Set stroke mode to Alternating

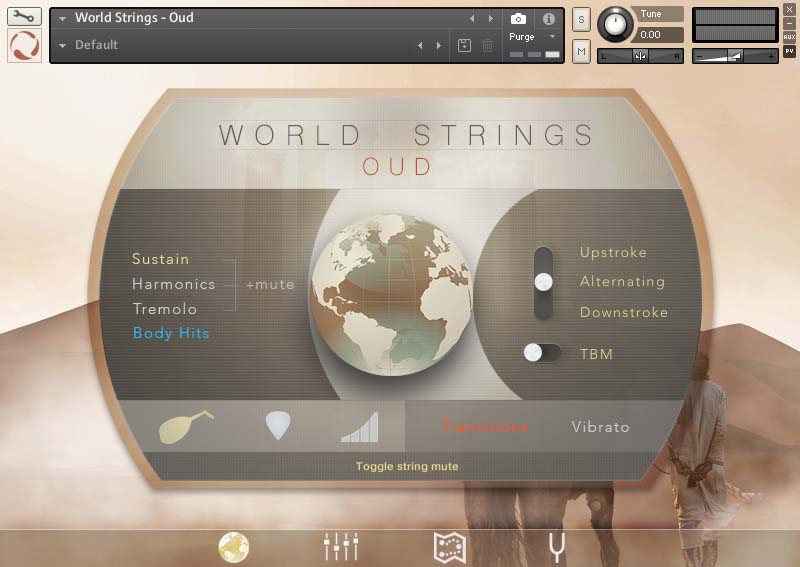pos(622,282)
